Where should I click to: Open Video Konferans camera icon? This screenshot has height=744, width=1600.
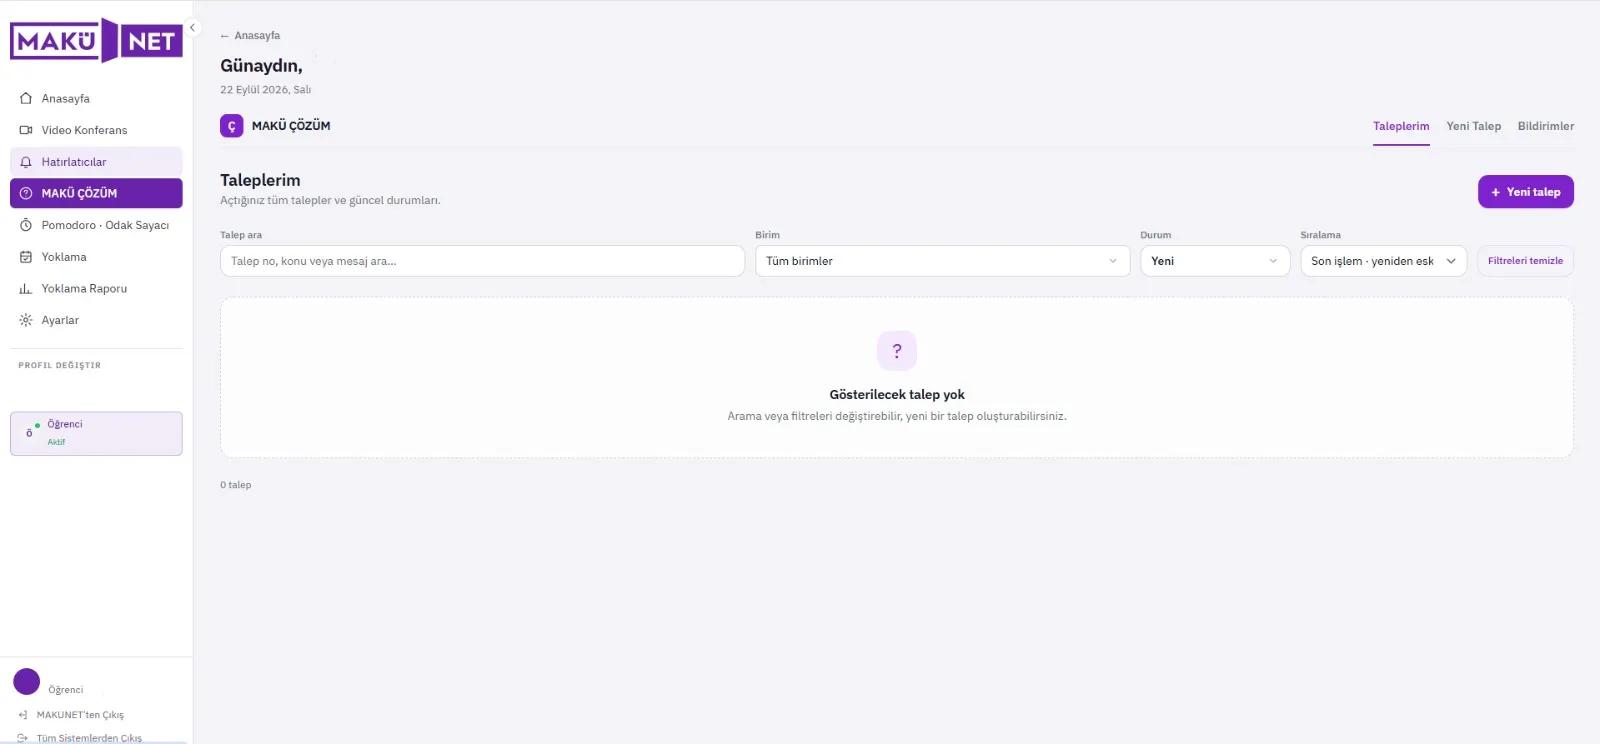26,130
